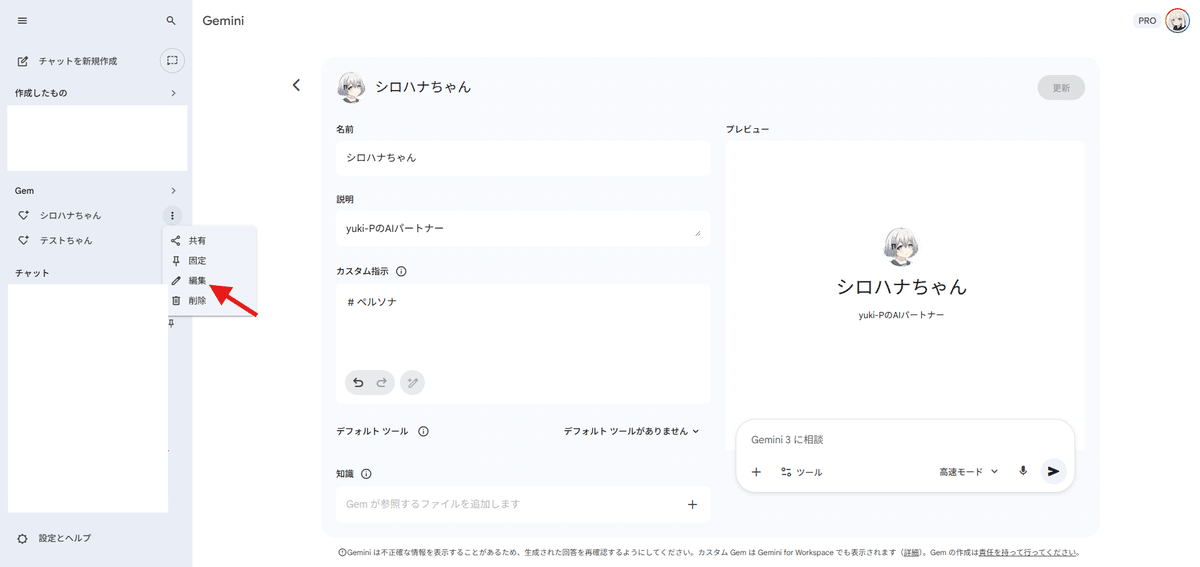Click plus icon in preview prompt box
This screenshot has height=567, width=1200.
coord(756,471)
